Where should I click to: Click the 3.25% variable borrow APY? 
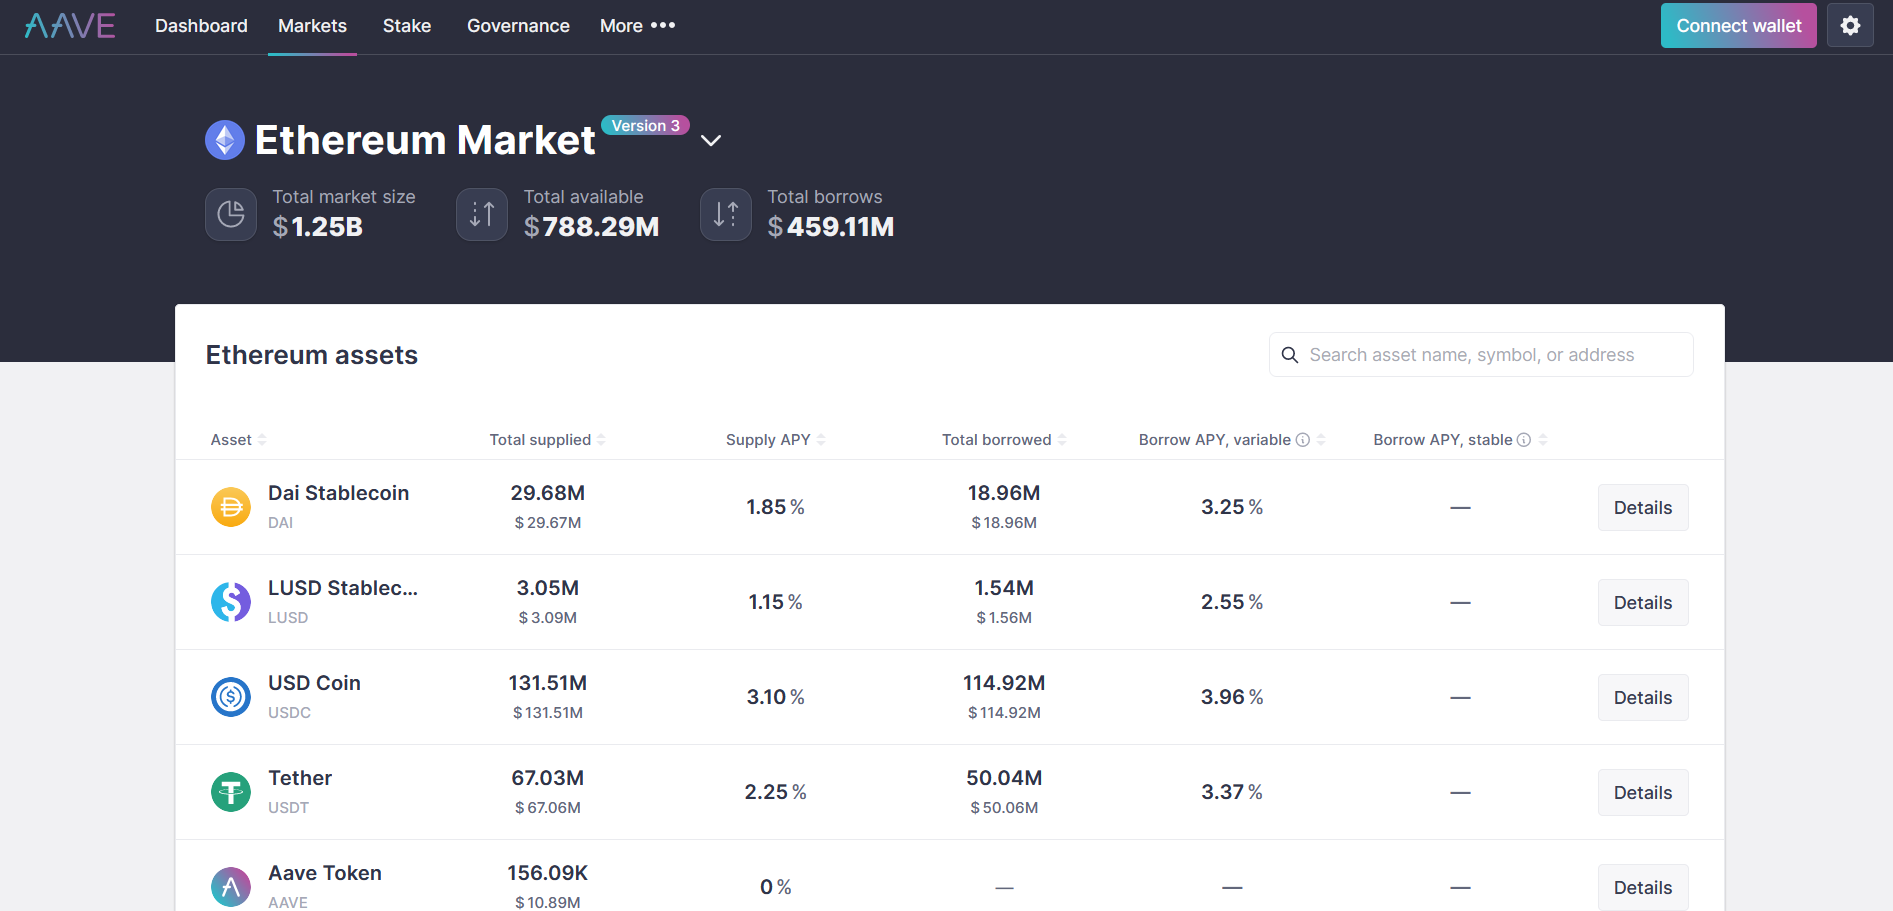click(1232, 507)
